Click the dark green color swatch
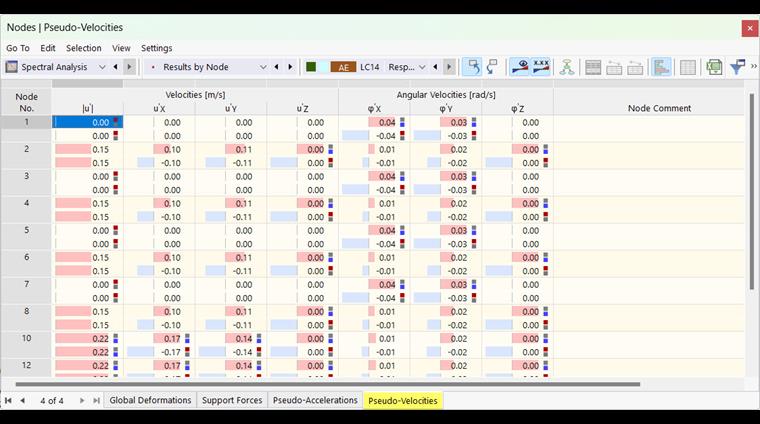The height and width of the screenshot is (424, 760). [x=311, y=67]
